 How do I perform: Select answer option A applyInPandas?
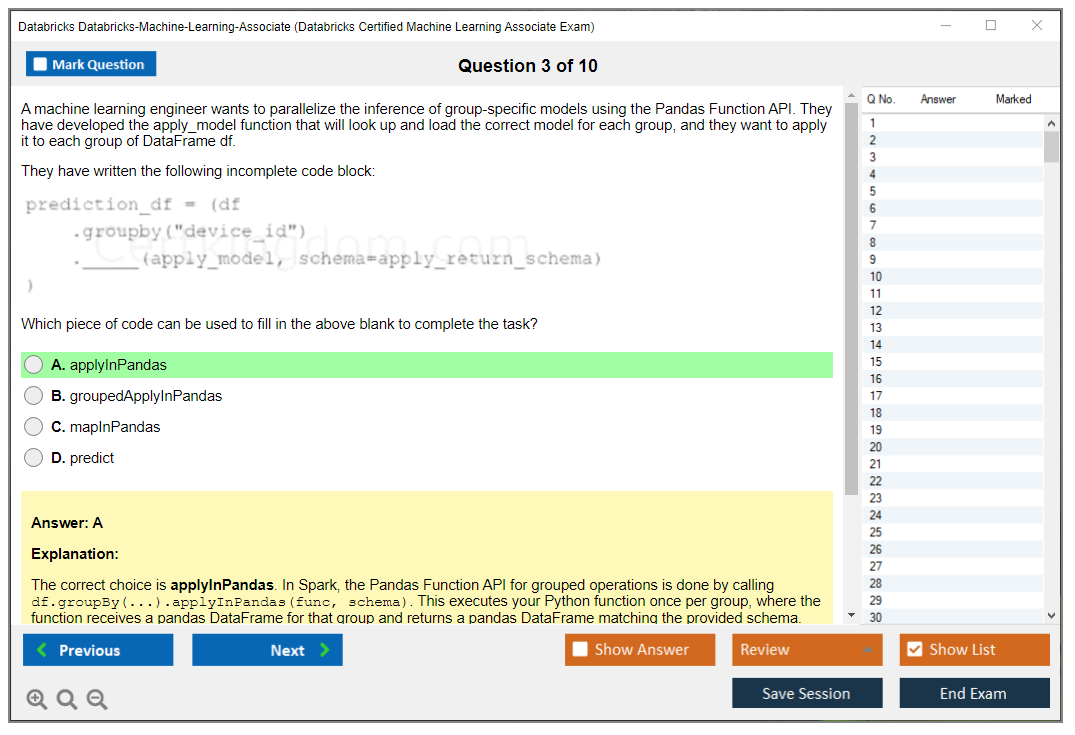coord(33,364)
